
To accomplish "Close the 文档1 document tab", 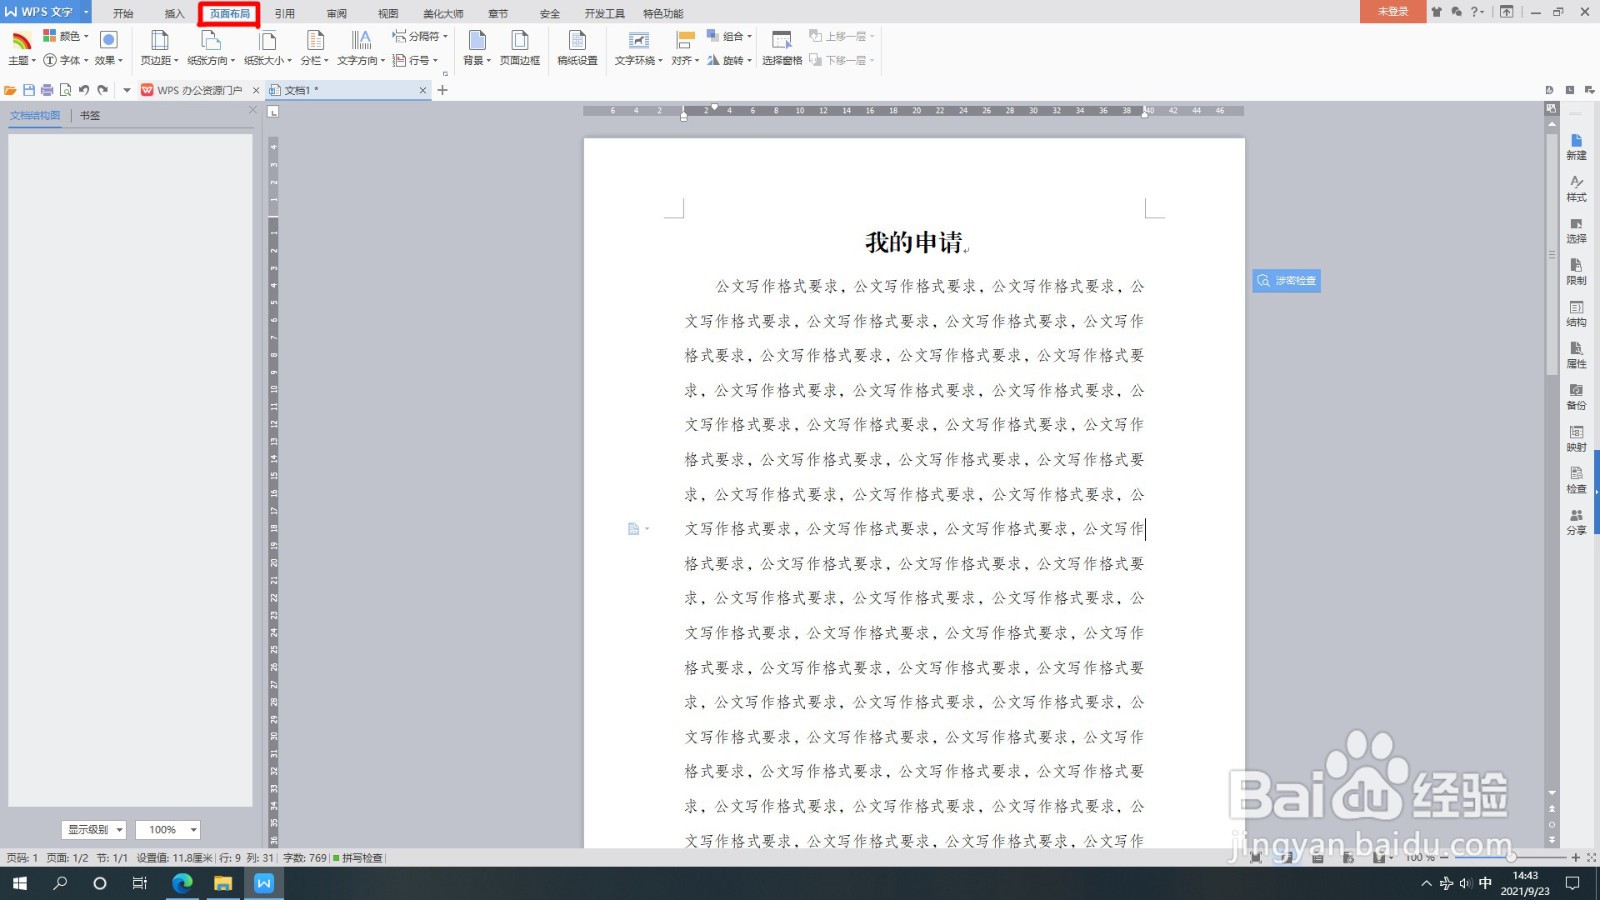I will [423, 90].
